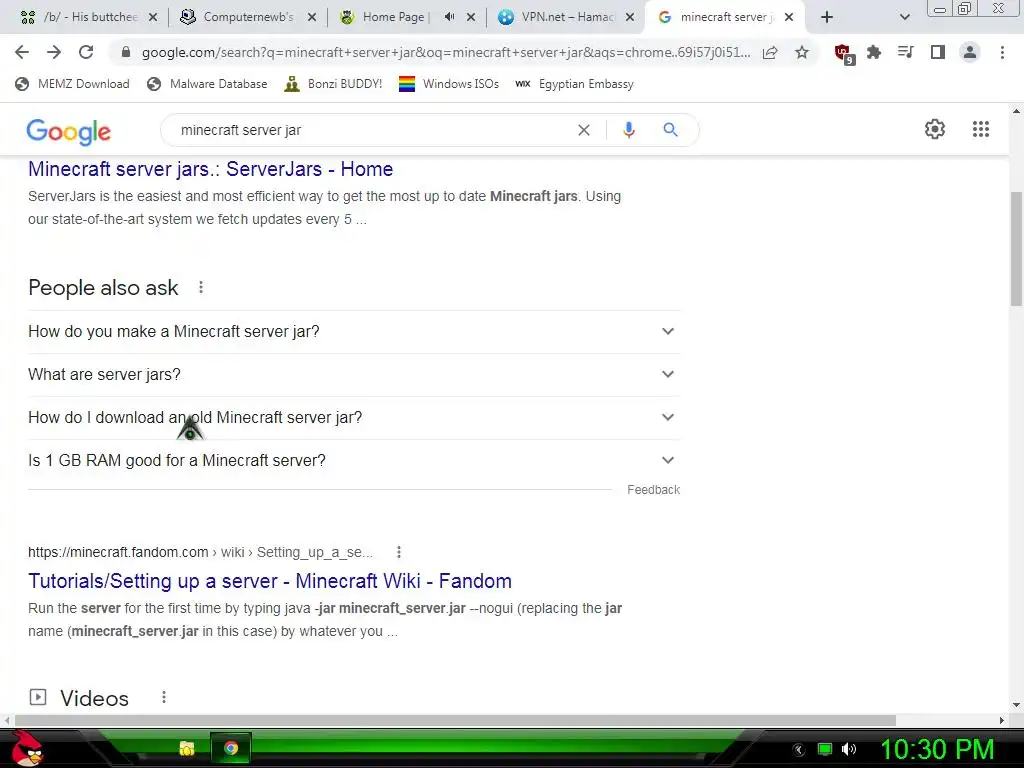Run the search with the magnifier icon

coord(670,129)
